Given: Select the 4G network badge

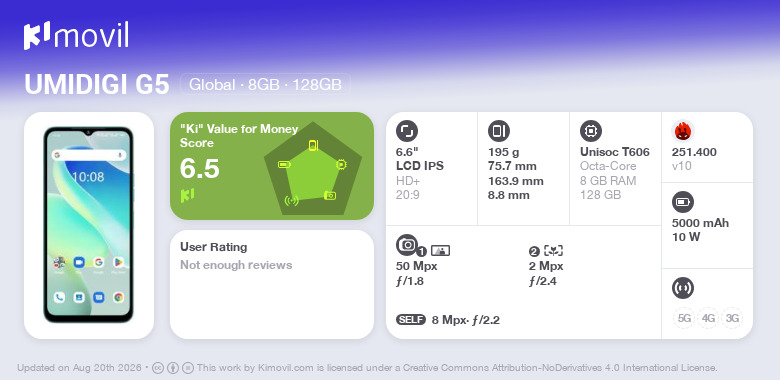Looking at the screenshot, I should [708, 318].
